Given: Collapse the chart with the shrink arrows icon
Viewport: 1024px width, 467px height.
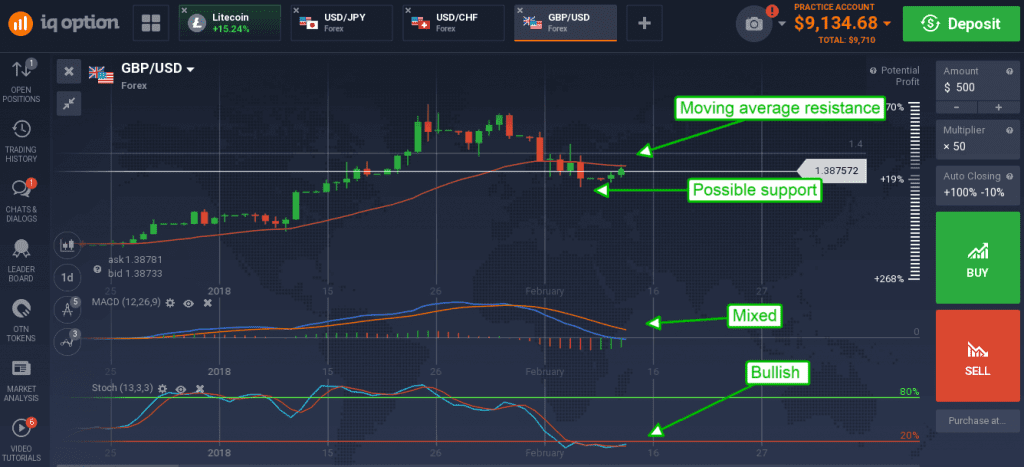Looking at the screenshot, I should [69, 103].
